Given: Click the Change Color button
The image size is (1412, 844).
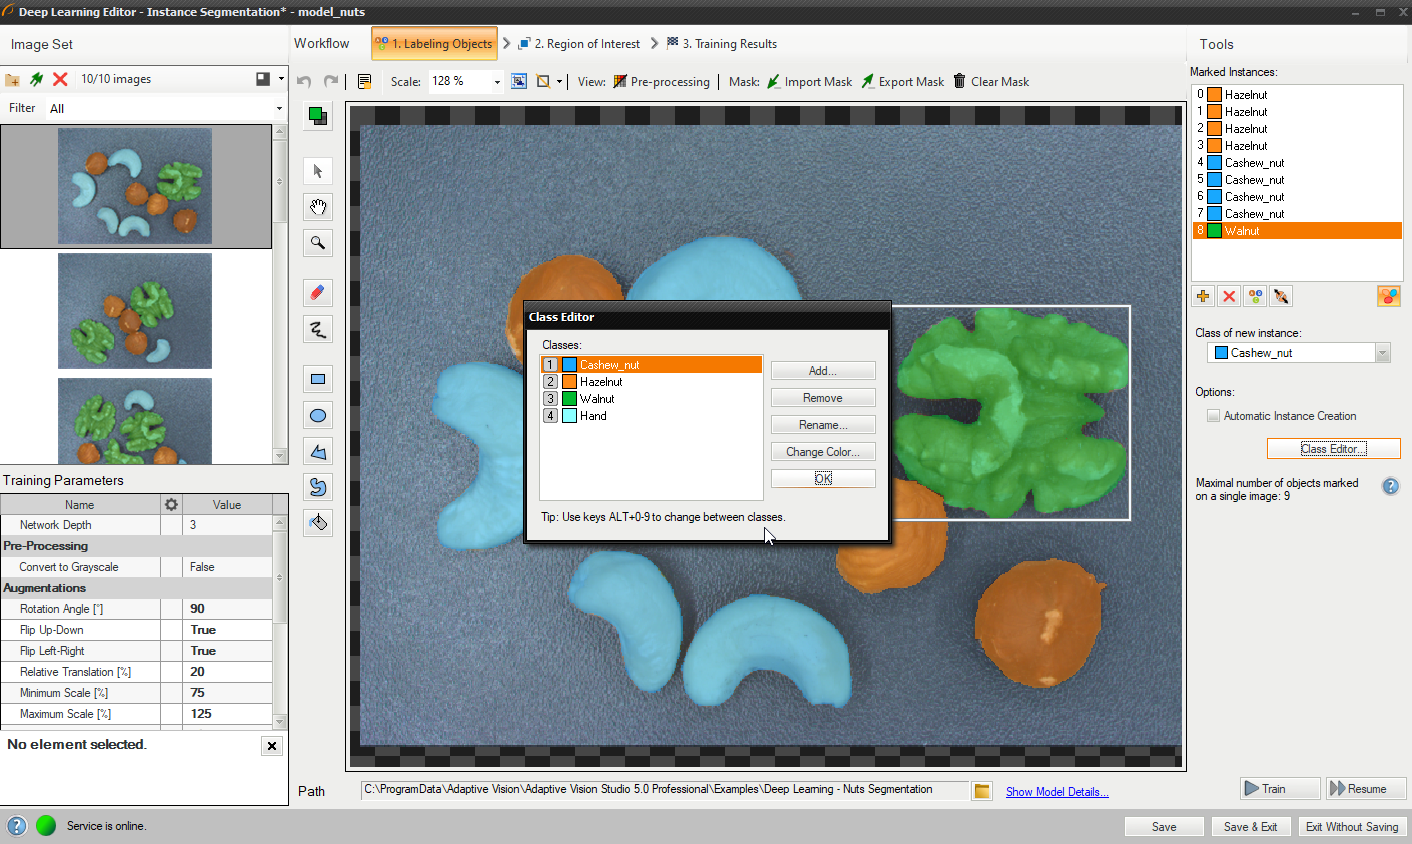Looking at the screenshot, I should tap(822, 452).
